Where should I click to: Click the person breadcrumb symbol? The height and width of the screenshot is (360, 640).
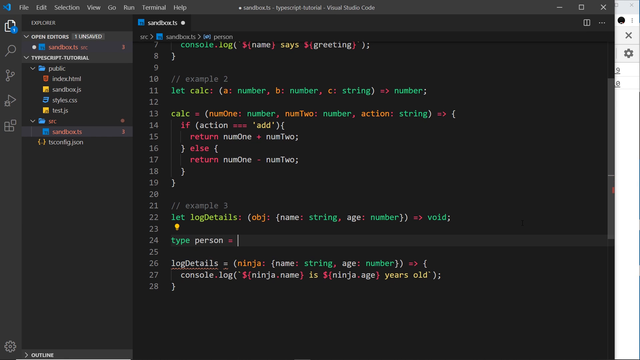223,37
